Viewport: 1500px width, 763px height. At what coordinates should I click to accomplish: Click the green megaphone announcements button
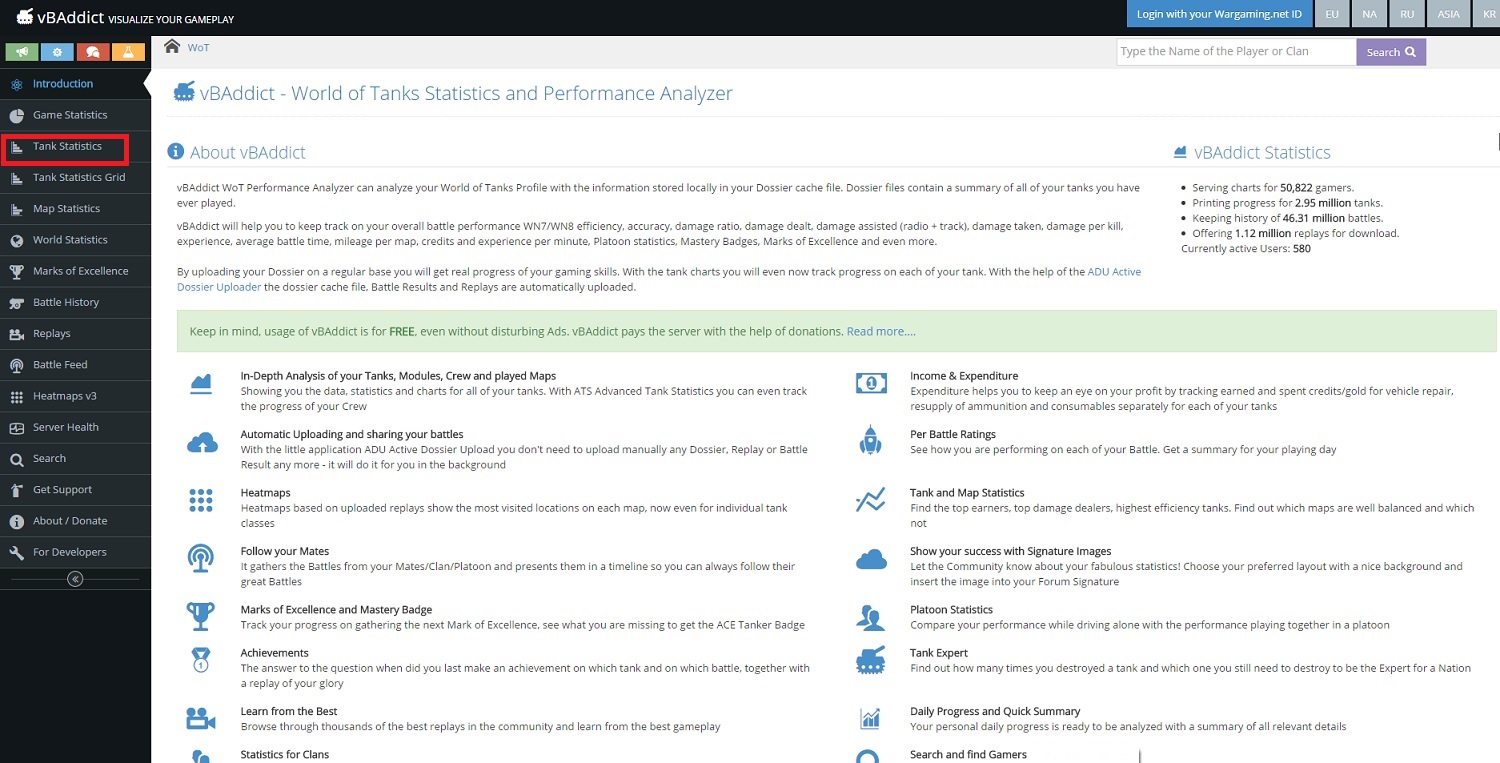tap(22, 52)
